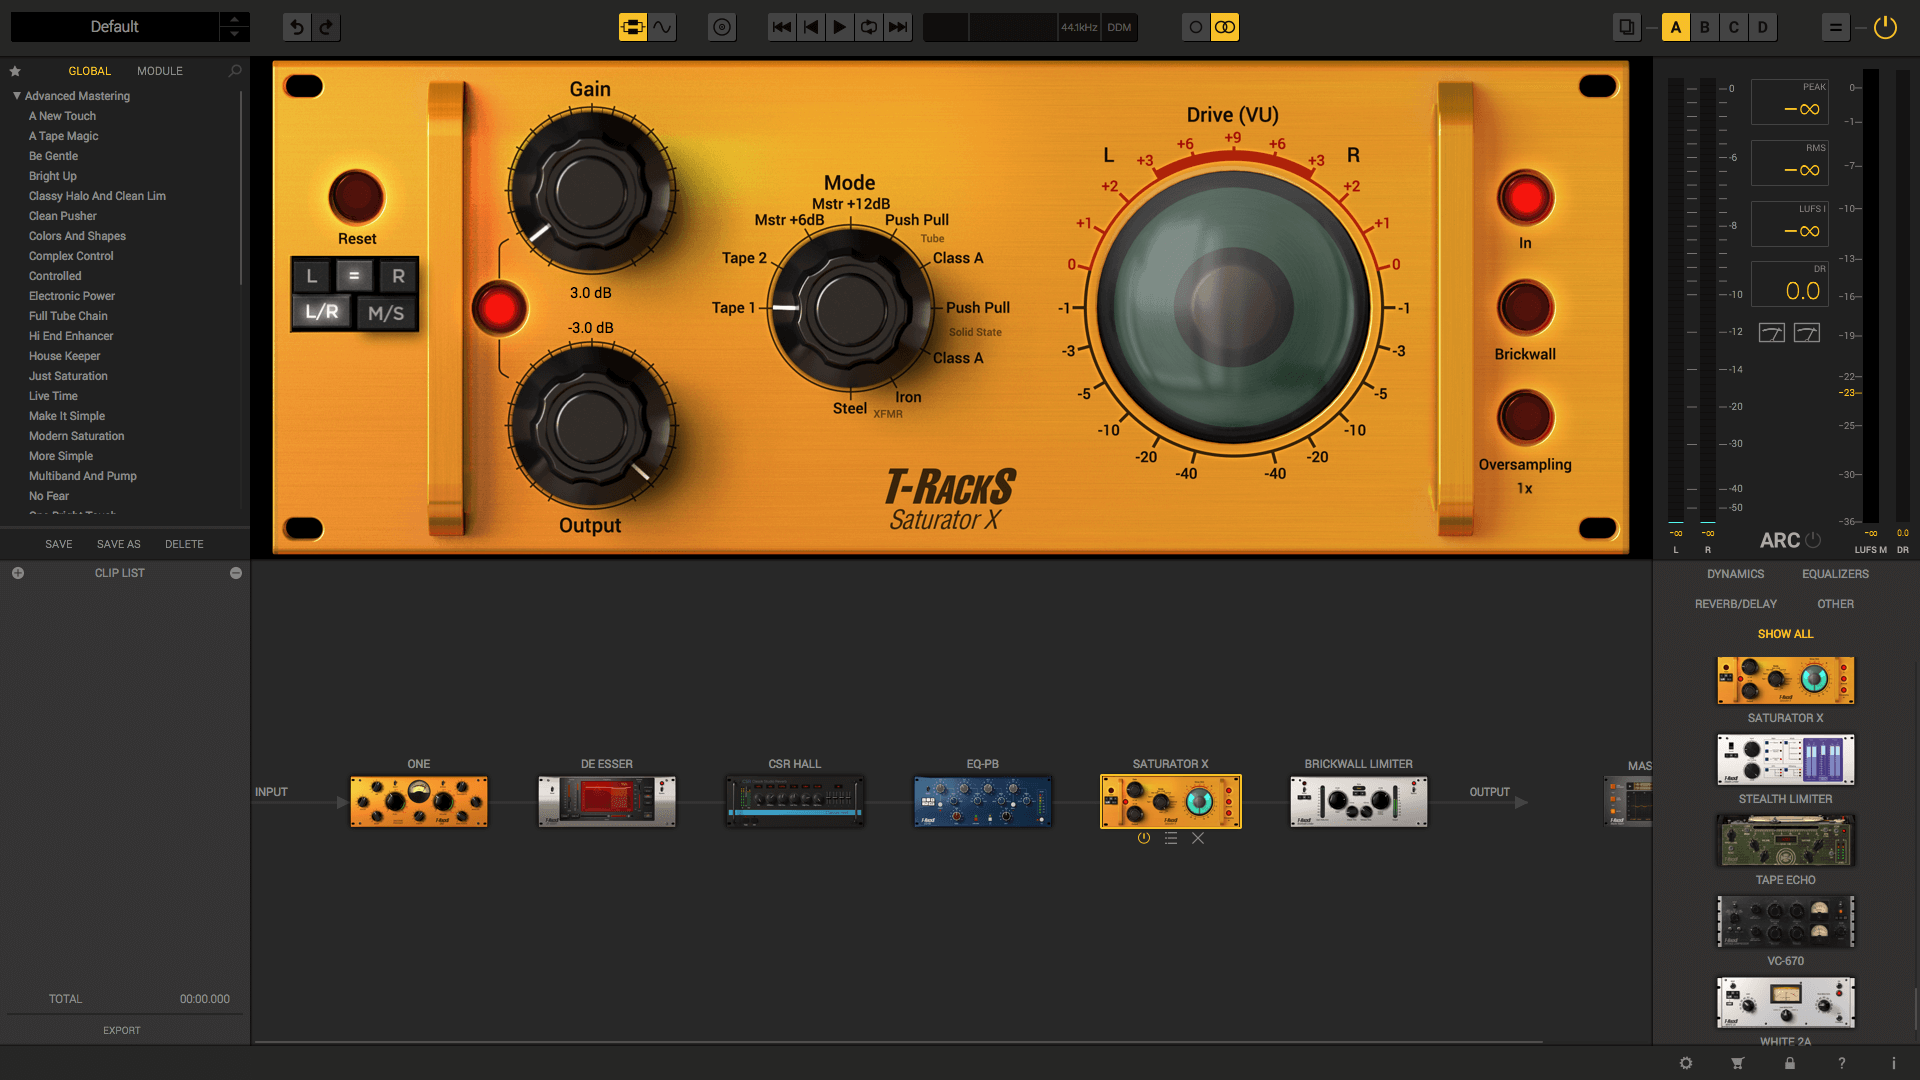The width and height of the screenshot is (1920, 1080).
Task: Open the shop cart icon
Action: [1738, 1063]
